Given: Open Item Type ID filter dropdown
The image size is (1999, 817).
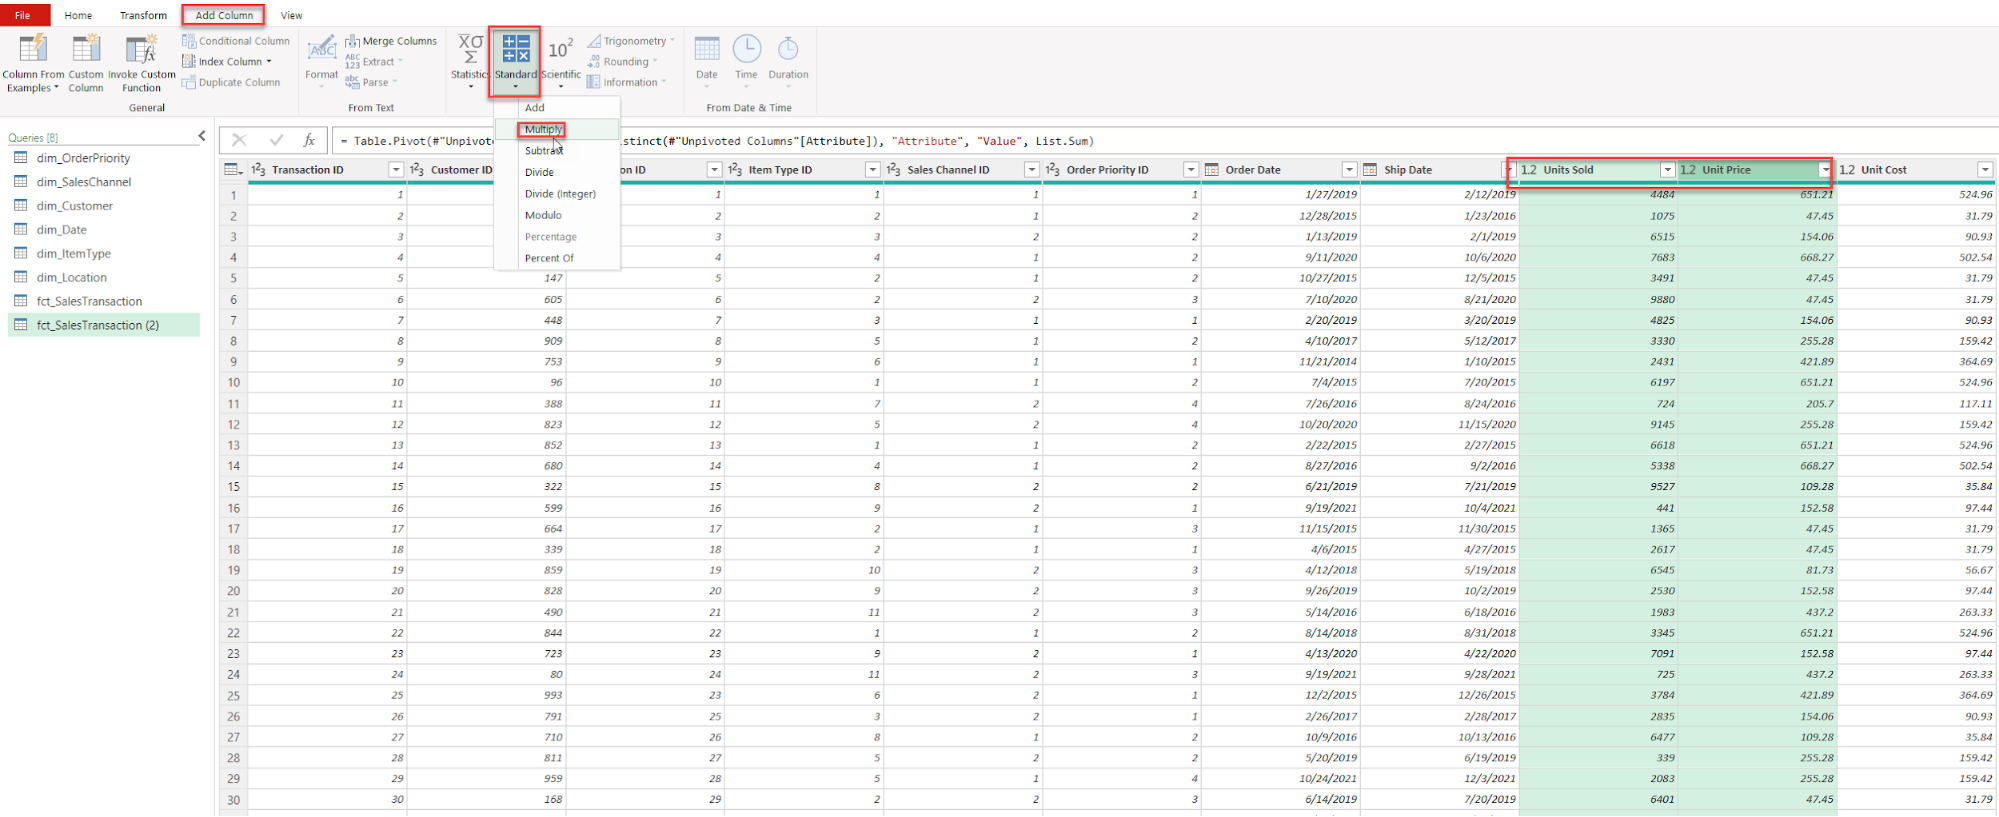Looking at the screenshot, I should pyautogui.click(x=873, y=170).
